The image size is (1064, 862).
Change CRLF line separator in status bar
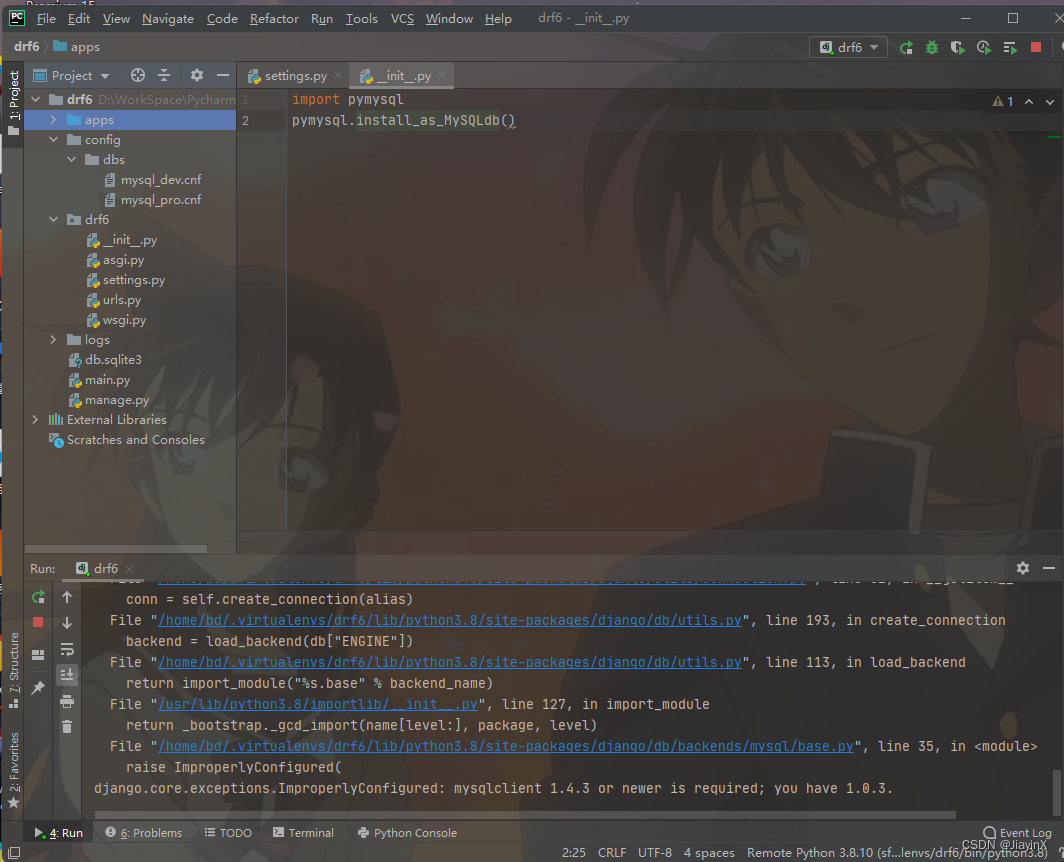(611, 852)
